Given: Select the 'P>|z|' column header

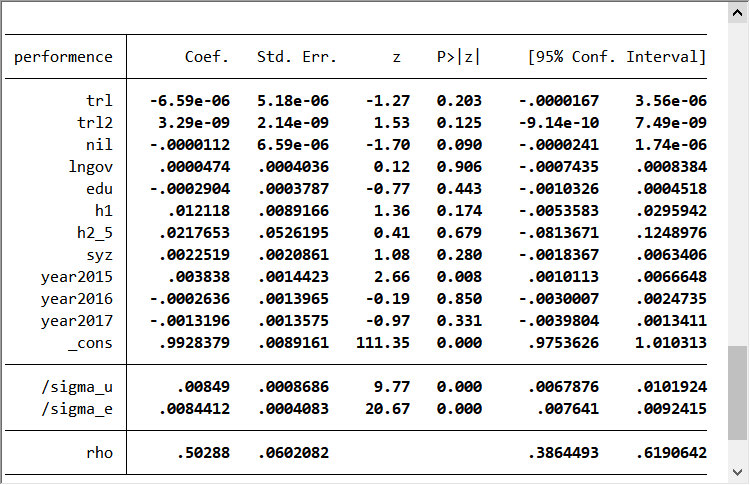Looking at the screenshot, I should coord(458,57).
